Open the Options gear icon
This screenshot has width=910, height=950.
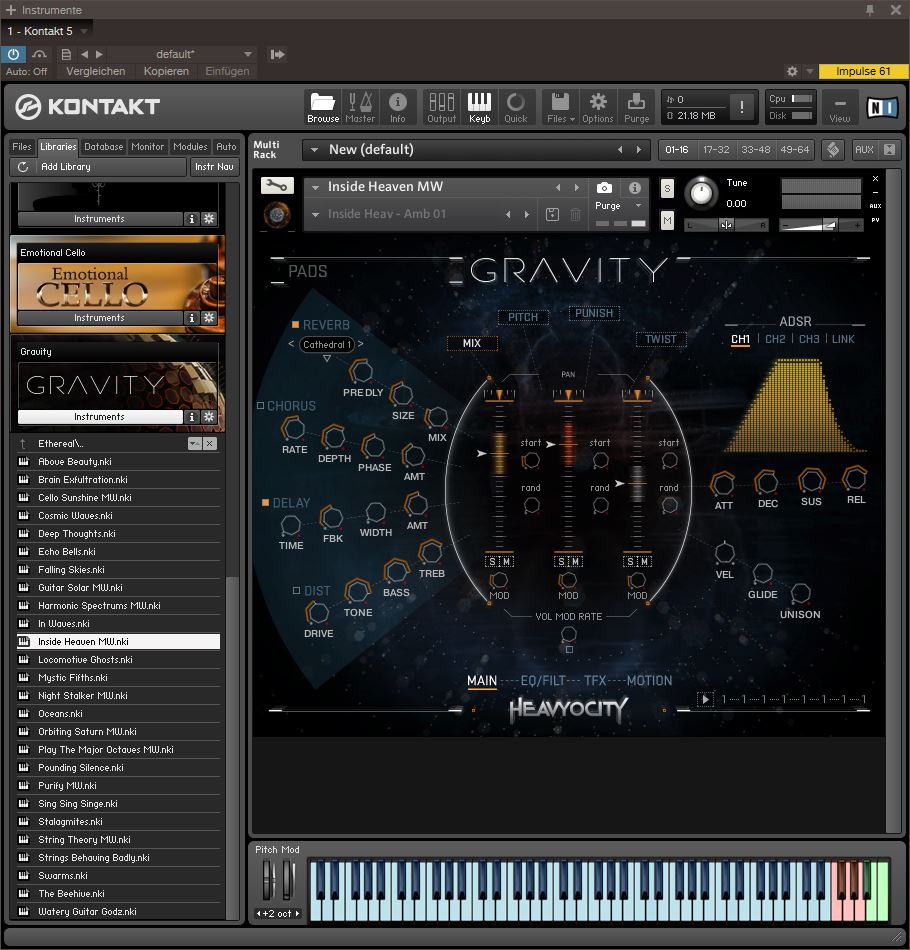click(598, 107)
